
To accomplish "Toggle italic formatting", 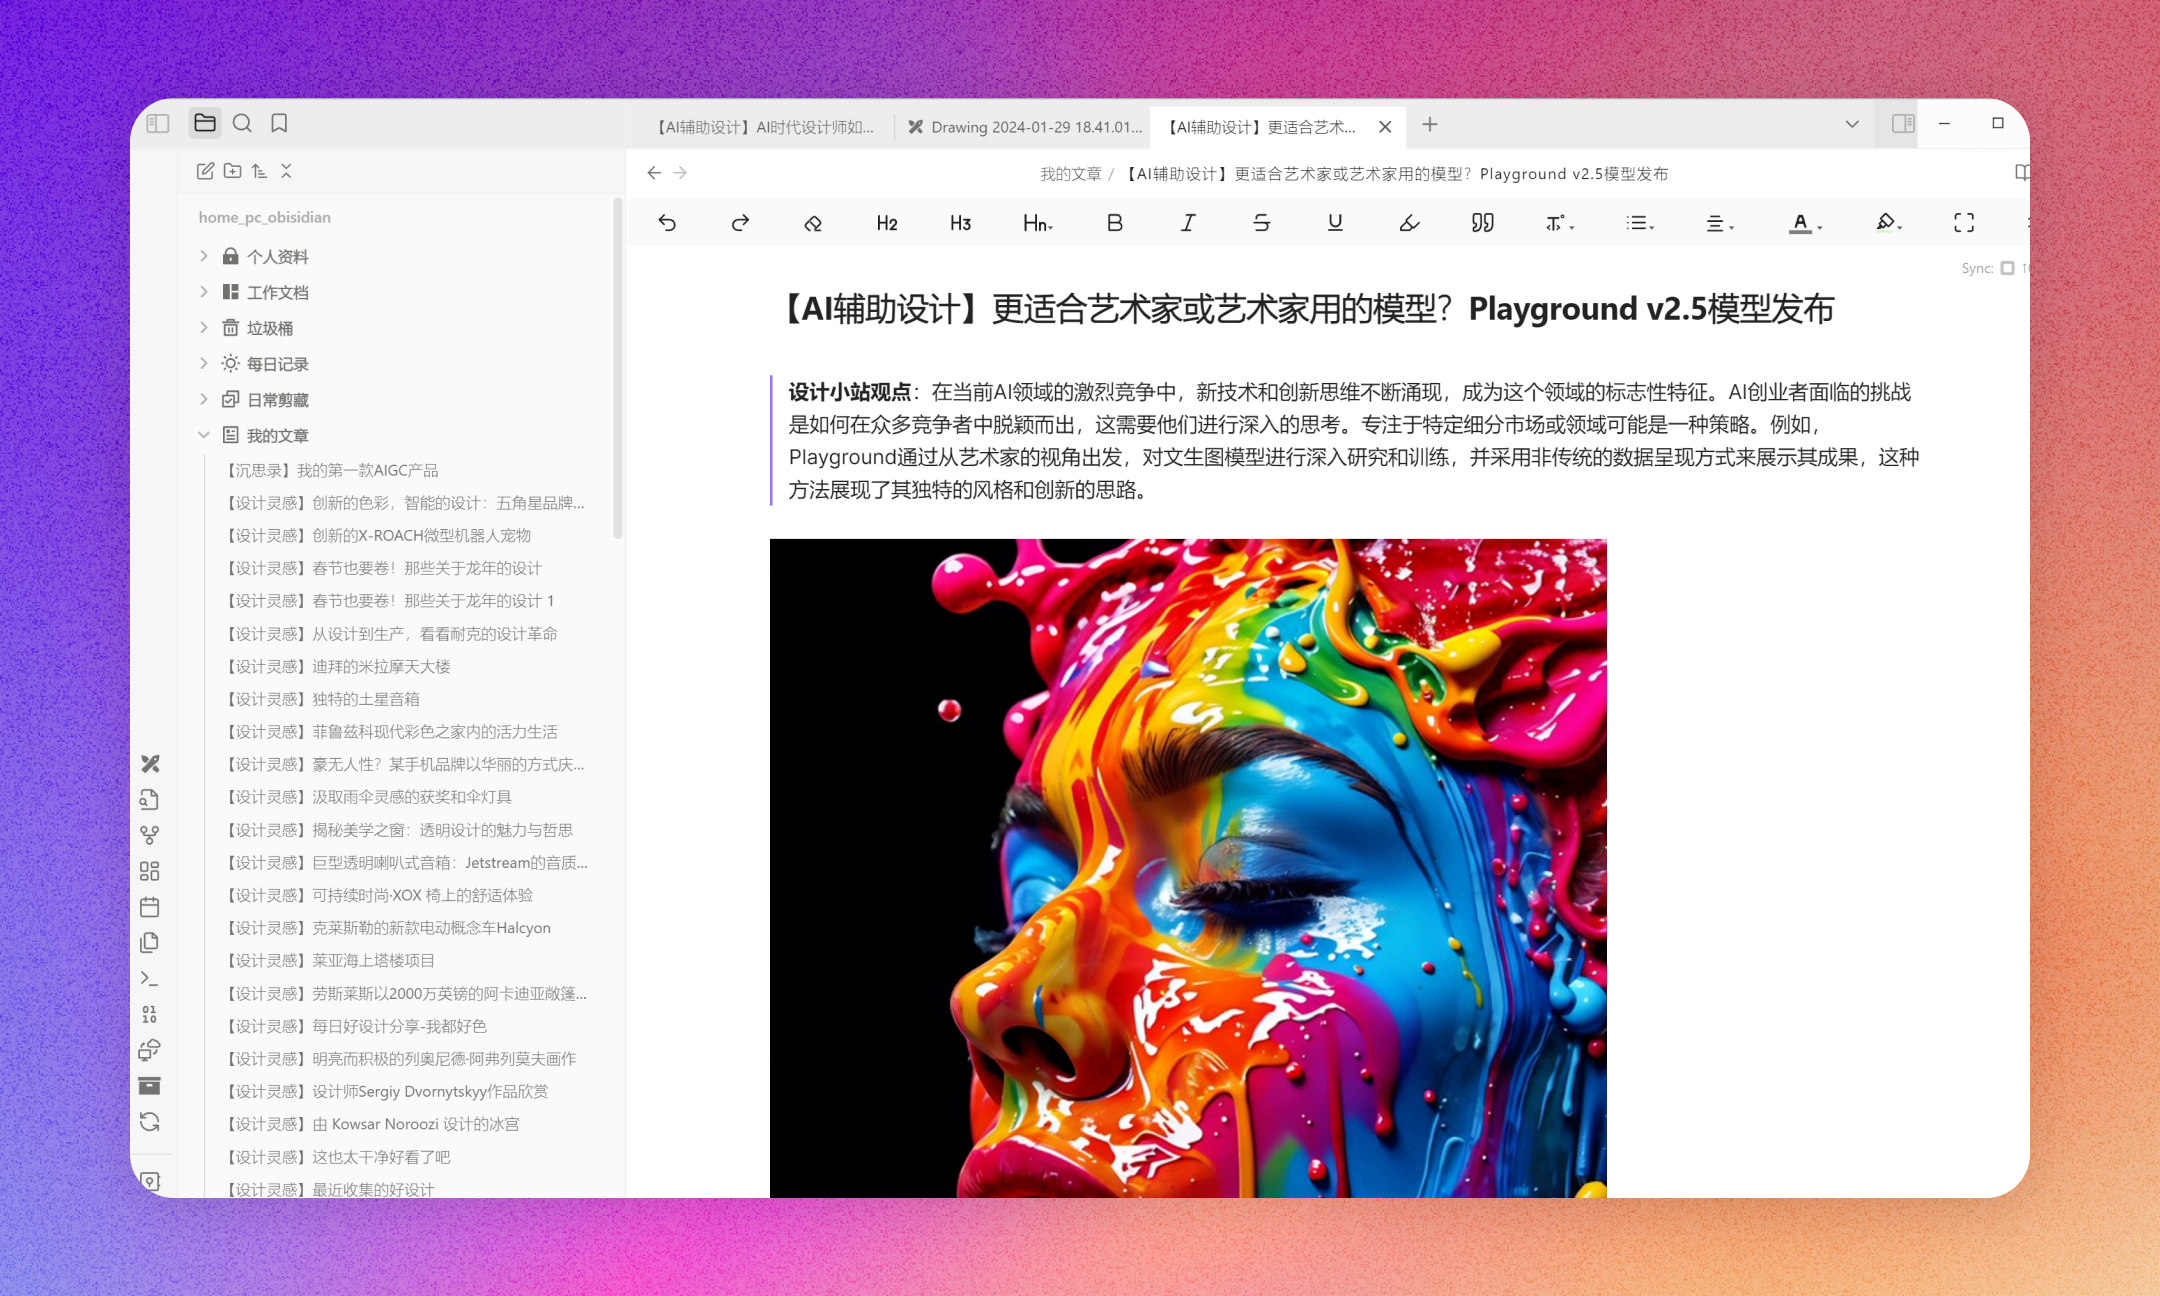I will (1188, 223).
